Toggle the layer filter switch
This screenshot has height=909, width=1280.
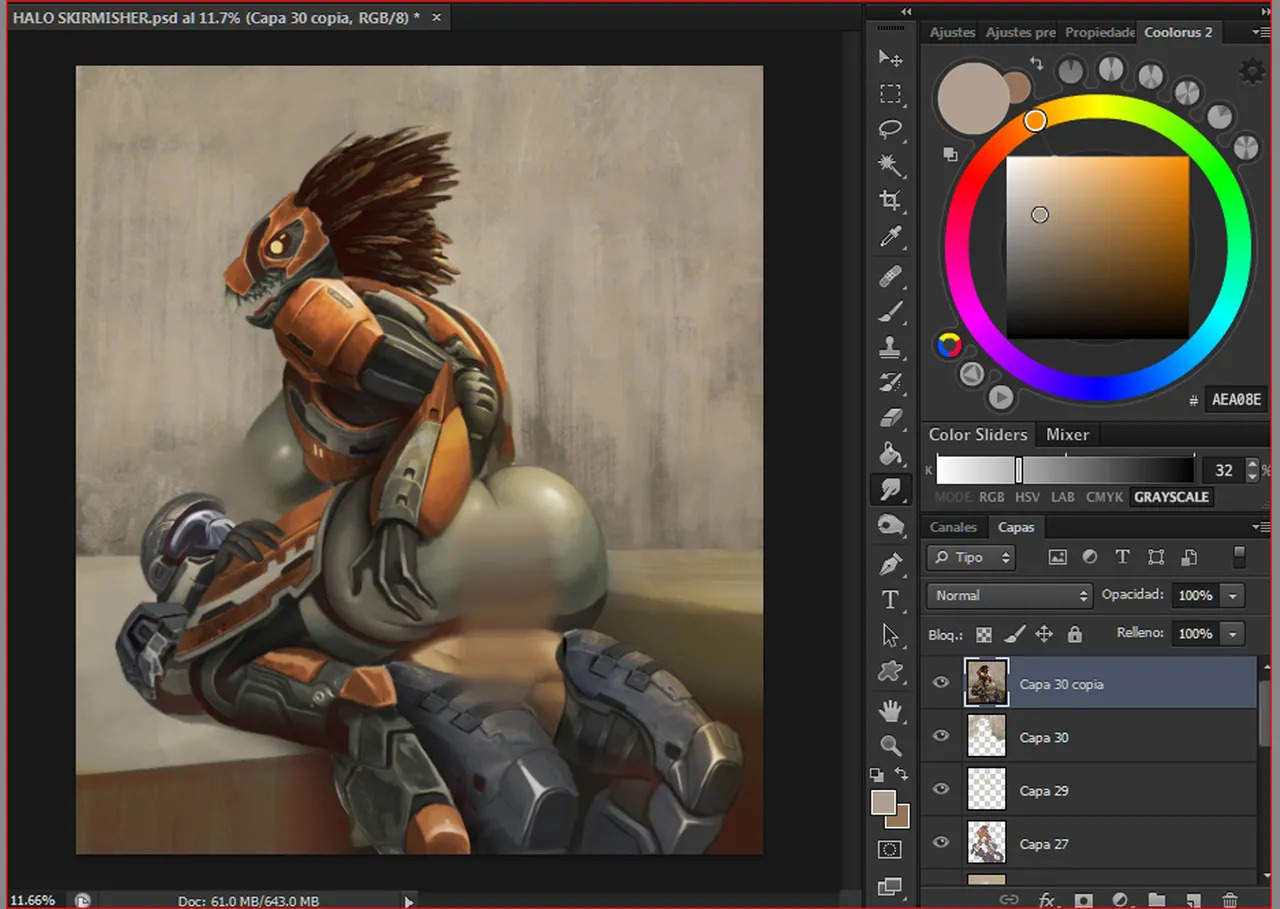tap(1240, 557)
